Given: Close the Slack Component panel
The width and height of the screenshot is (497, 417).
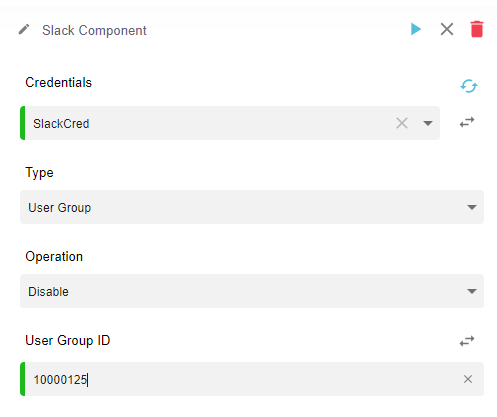Looking at the screenshot, I should point(447,29).
